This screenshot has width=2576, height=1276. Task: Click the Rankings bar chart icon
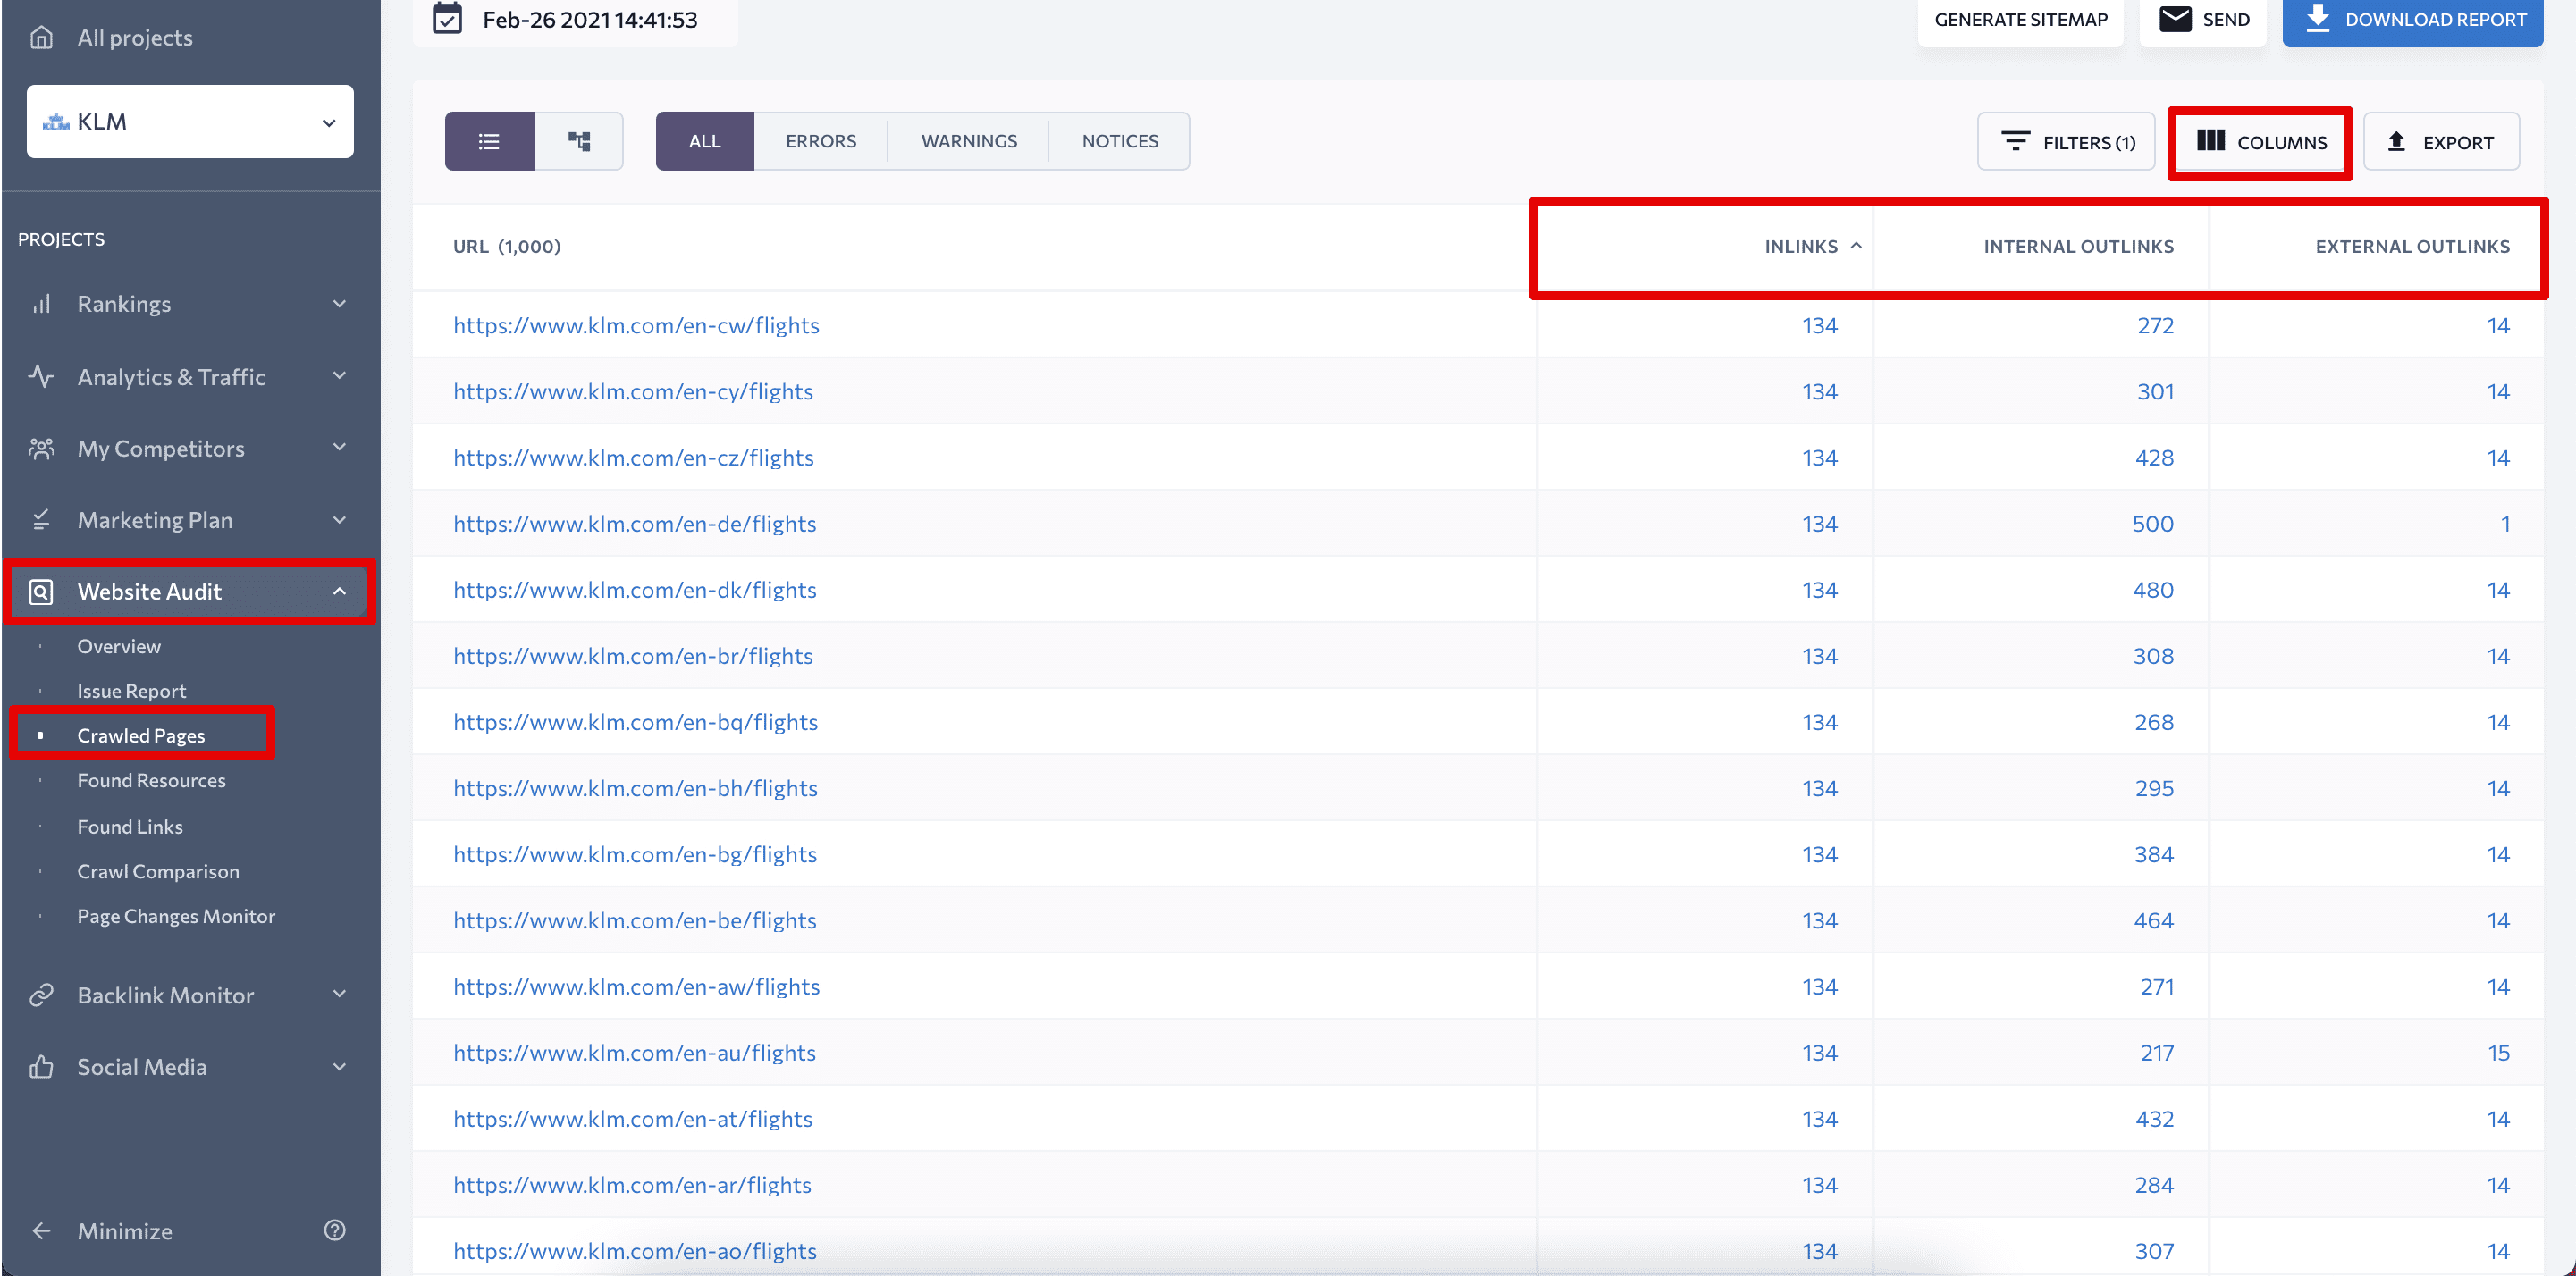tap(41, 304)
